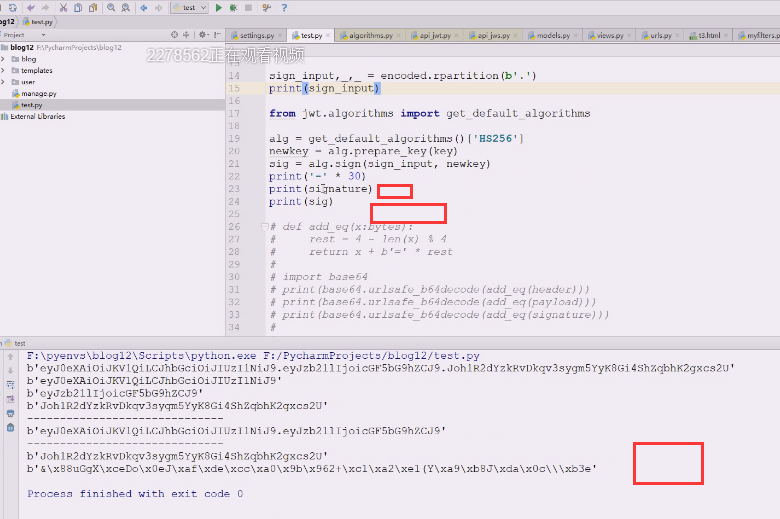Screen dimensions: 780x519
Task: Open Project panel gear options menu
Action: [203, 35]
